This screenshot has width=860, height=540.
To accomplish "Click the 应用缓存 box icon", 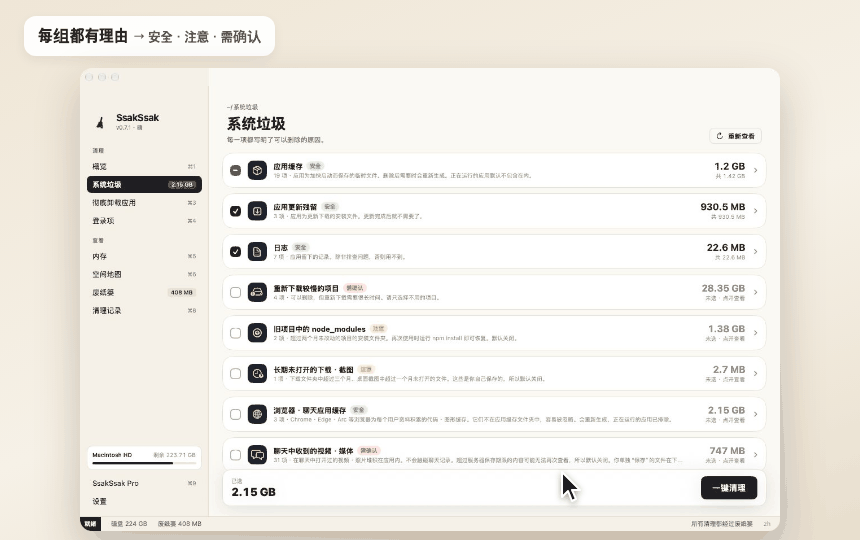I will pos(257,170).
